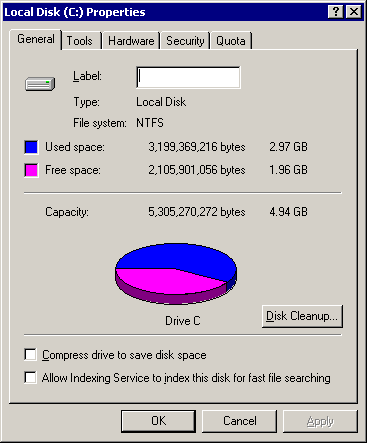Confirm with the OK button
This screenshot has height=443, width=367.
point(158,421)
